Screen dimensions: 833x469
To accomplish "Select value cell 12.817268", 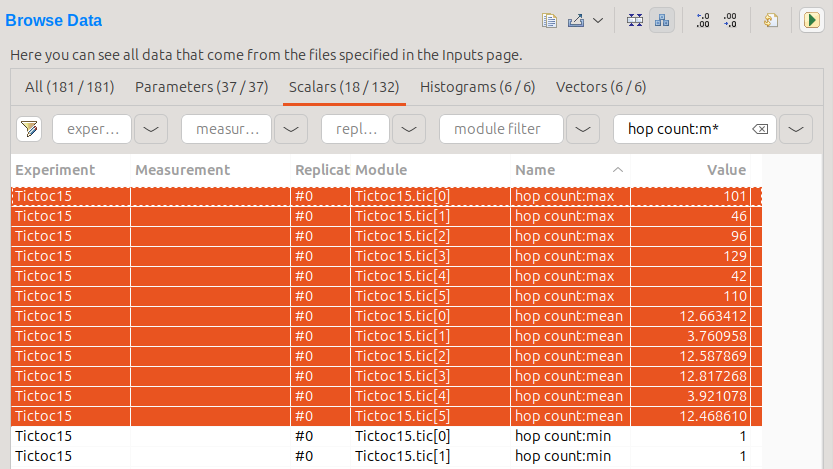I will (x=690, y=376).
